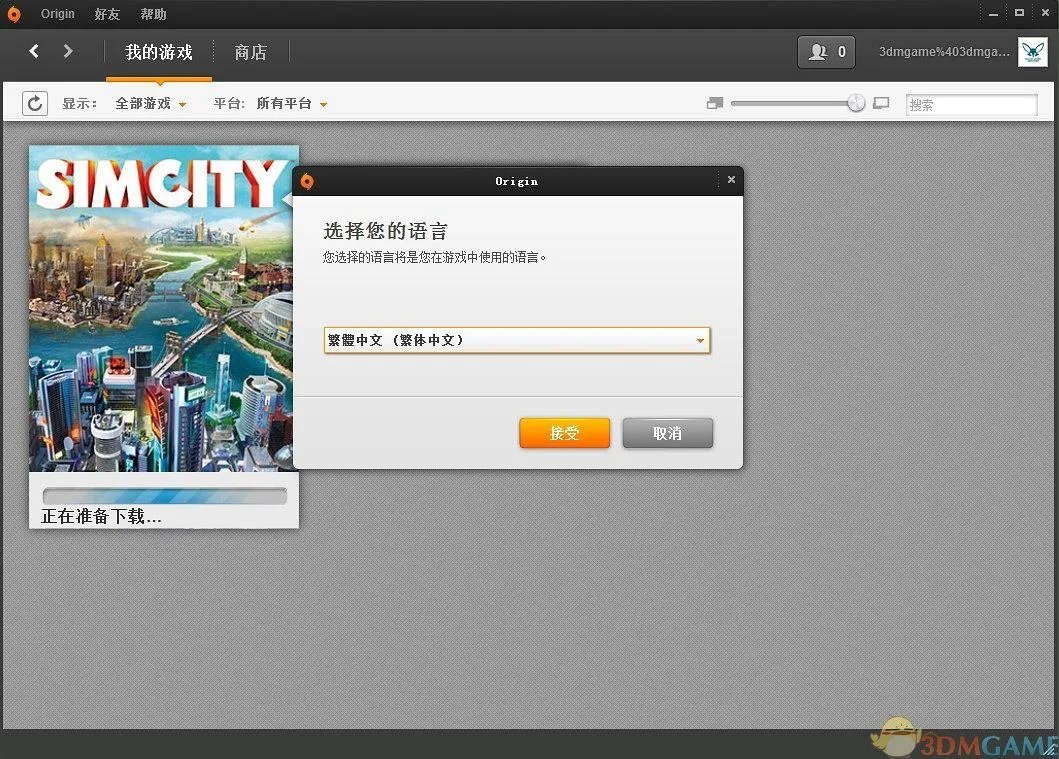1059x759 pixels.
Task: Open the 好友 friends menu
Action: 106,13
